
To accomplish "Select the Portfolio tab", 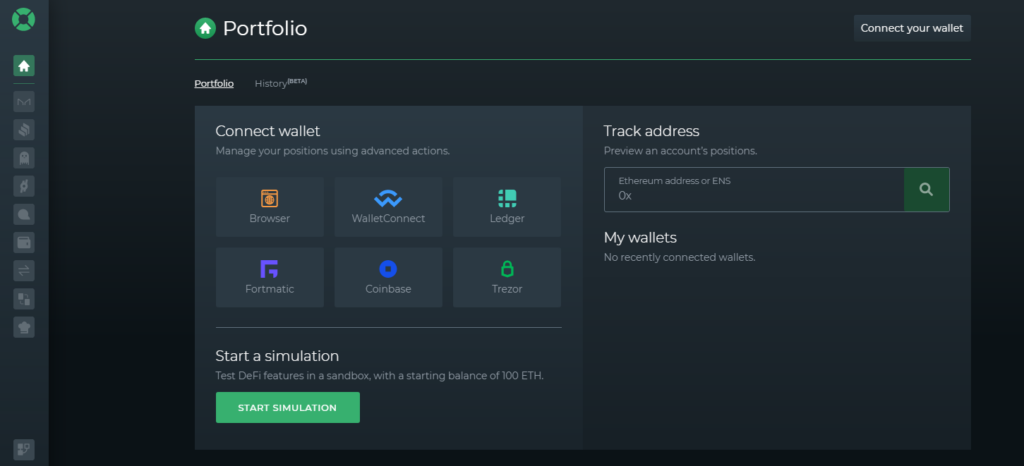I will tap(214, 84).
